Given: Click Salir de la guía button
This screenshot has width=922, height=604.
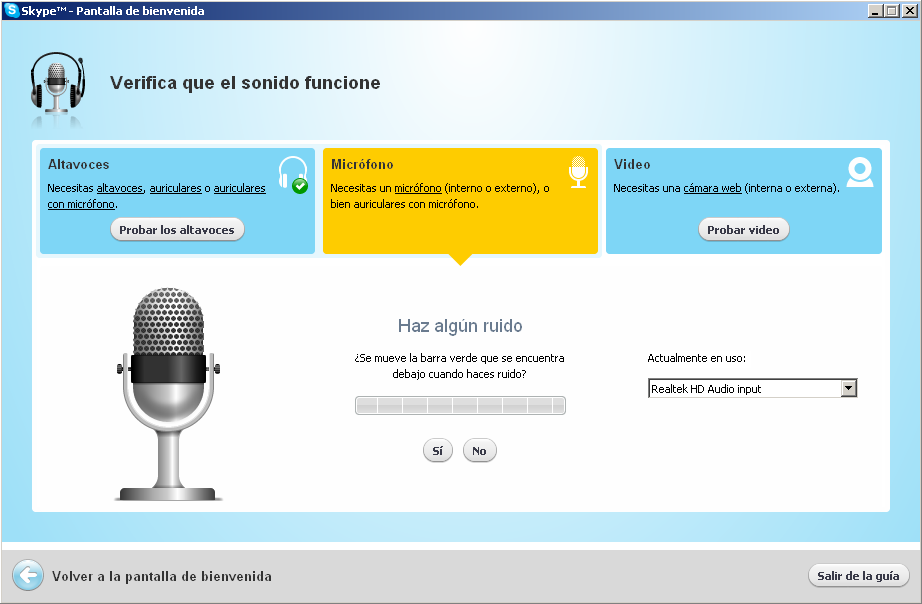Looking at the screenshot, I should [x=858, y=575].
